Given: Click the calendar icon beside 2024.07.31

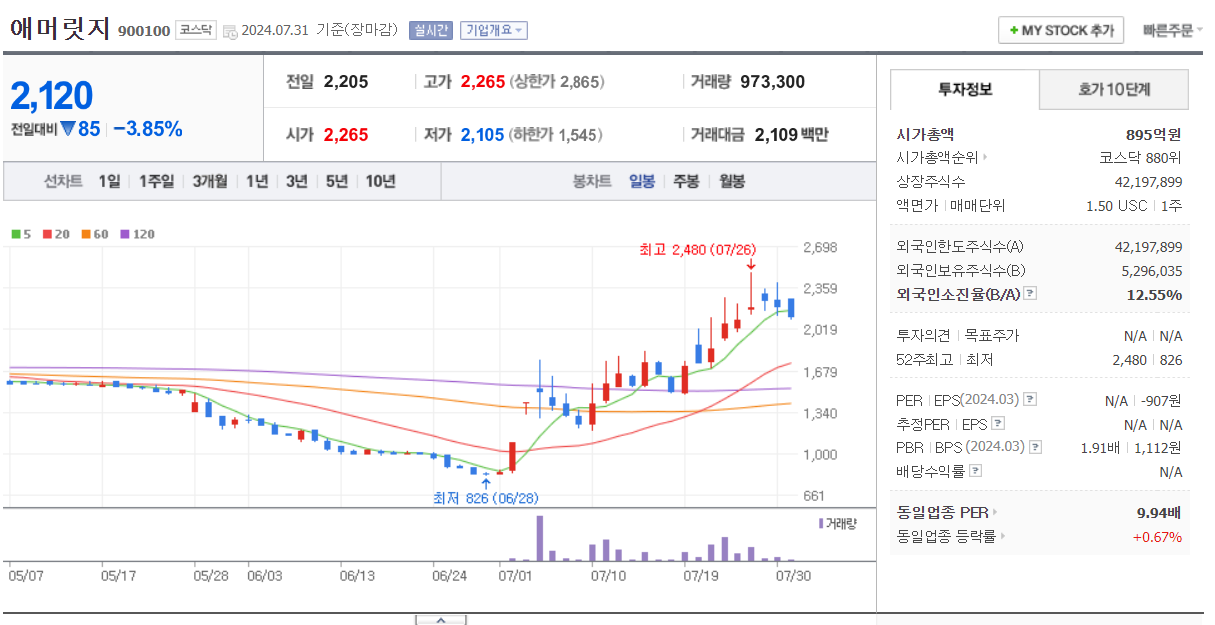Looking at the screenshot, I should [x=230, y=31].
